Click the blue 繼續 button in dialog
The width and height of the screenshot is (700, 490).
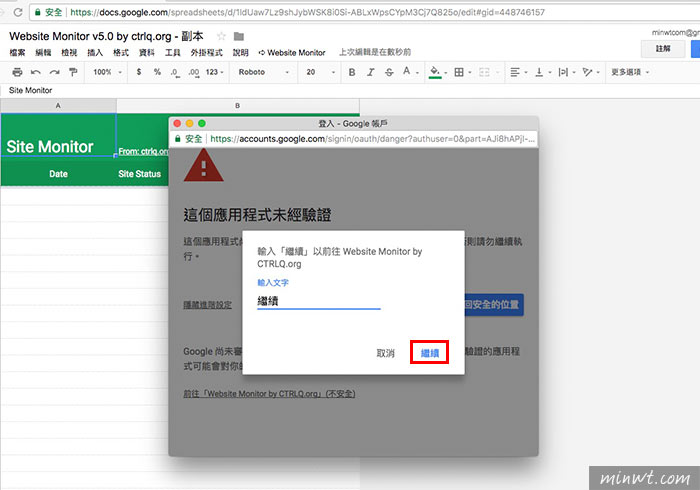click(429, 353)
